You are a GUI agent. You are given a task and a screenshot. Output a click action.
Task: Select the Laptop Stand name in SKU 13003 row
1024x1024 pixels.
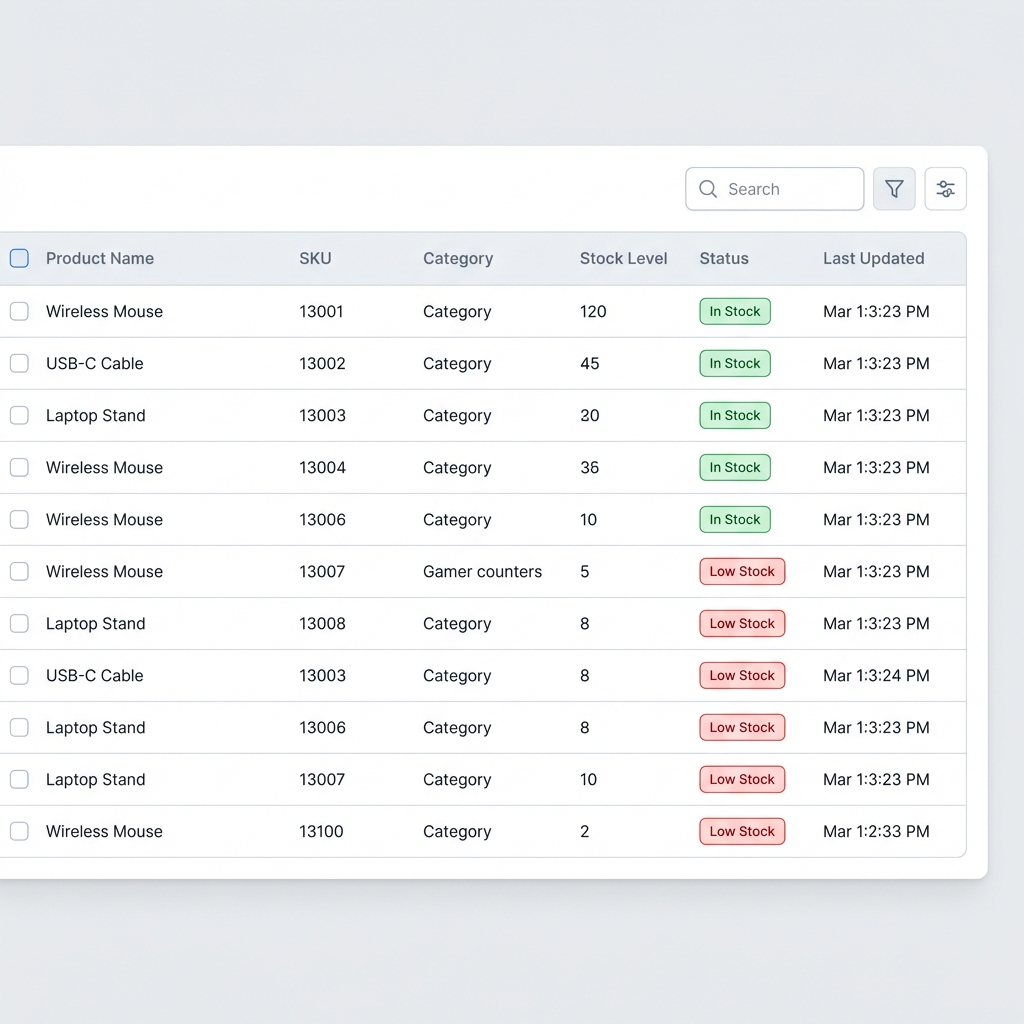tap(96, 415)
